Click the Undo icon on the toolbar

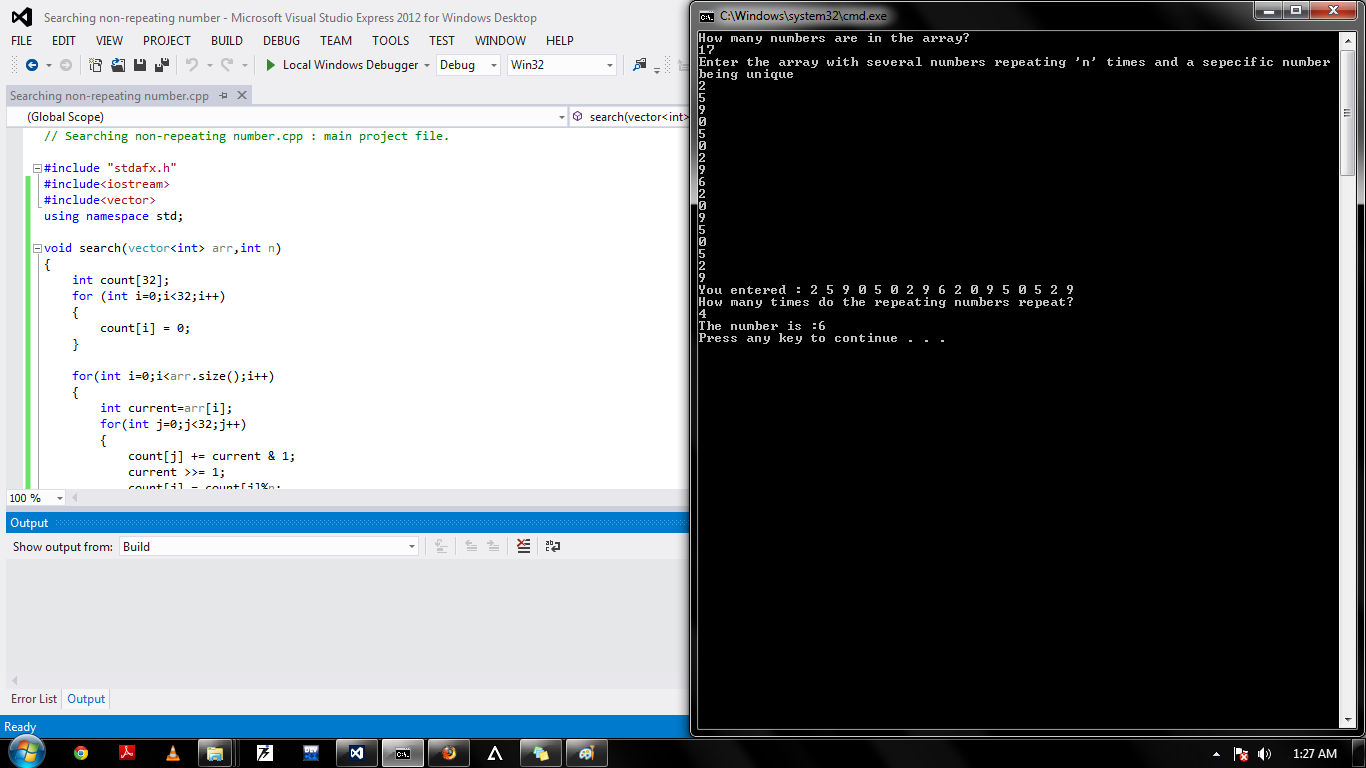pyautogui.click(x=190, y=65)
